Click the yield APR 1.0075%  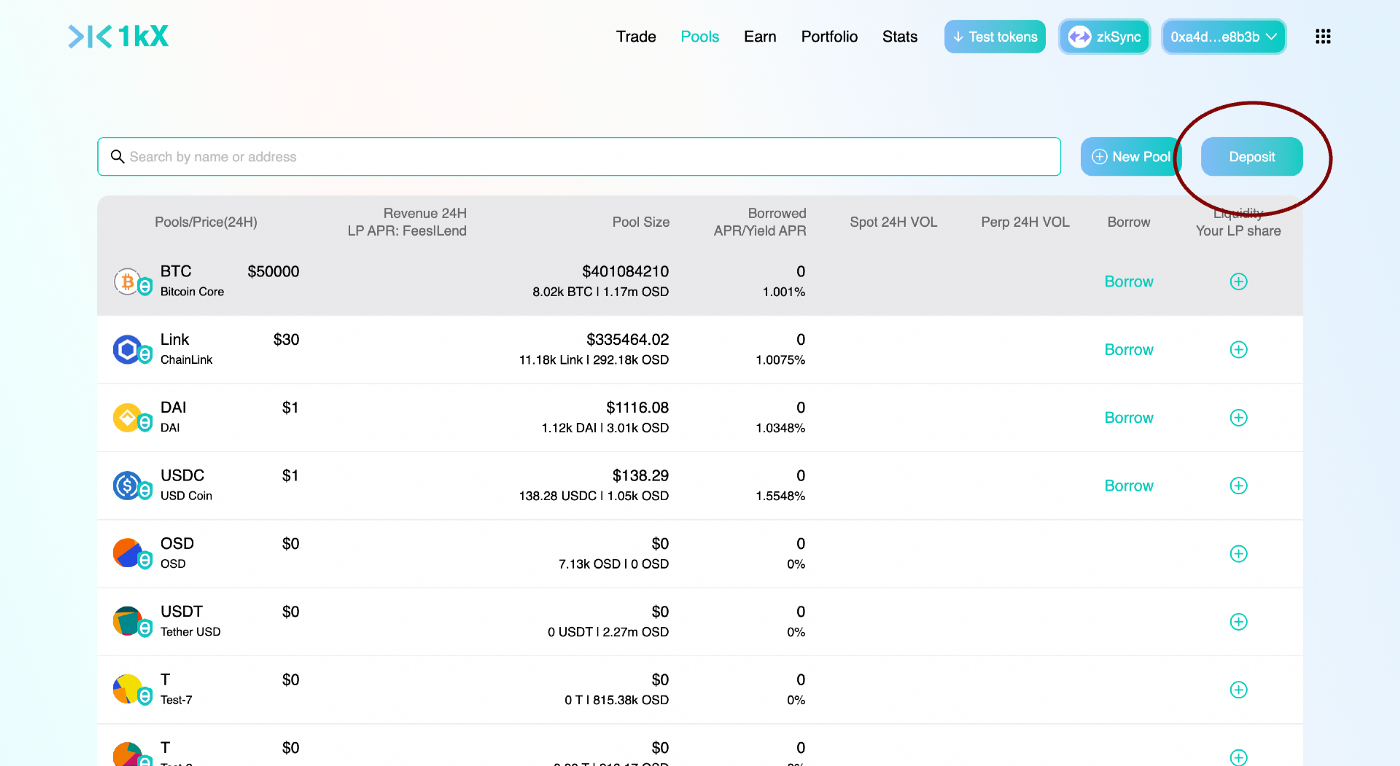781,360
